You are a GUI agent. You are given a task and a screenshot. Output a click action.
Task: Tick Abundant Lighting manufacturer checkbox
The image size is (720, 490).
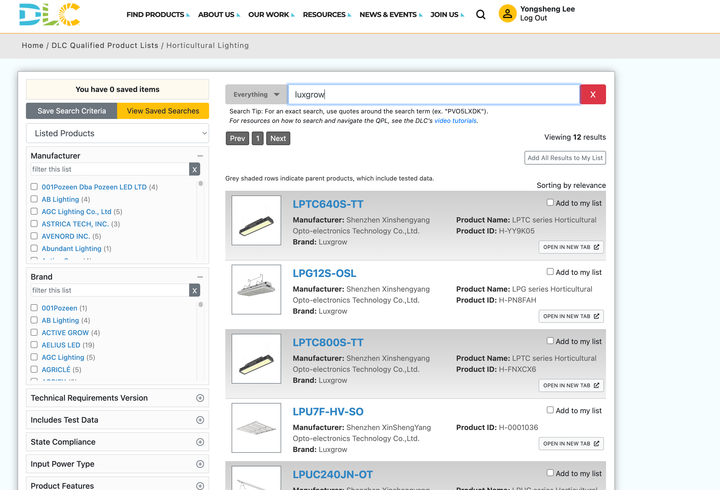[34, 248]
